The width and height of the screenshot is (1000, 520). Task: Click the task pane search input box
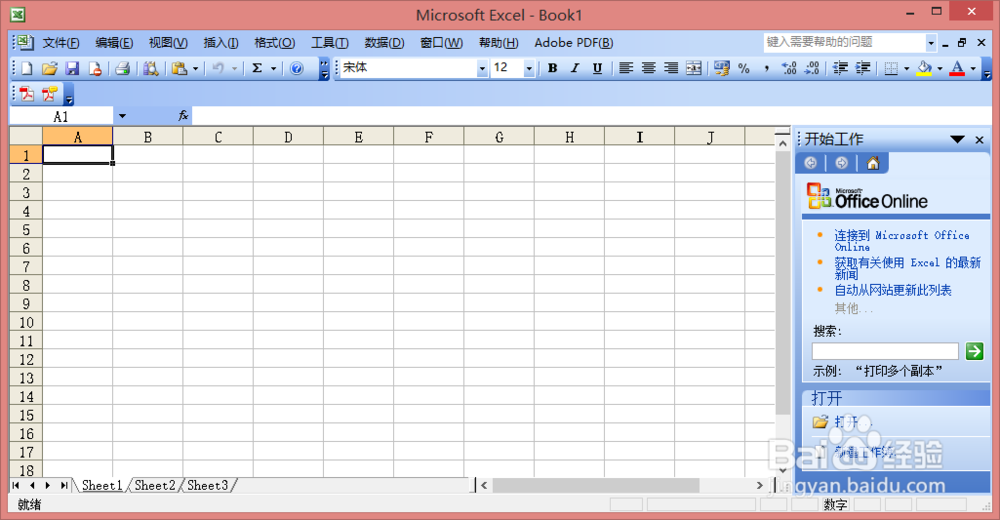(x=885, y=351)
